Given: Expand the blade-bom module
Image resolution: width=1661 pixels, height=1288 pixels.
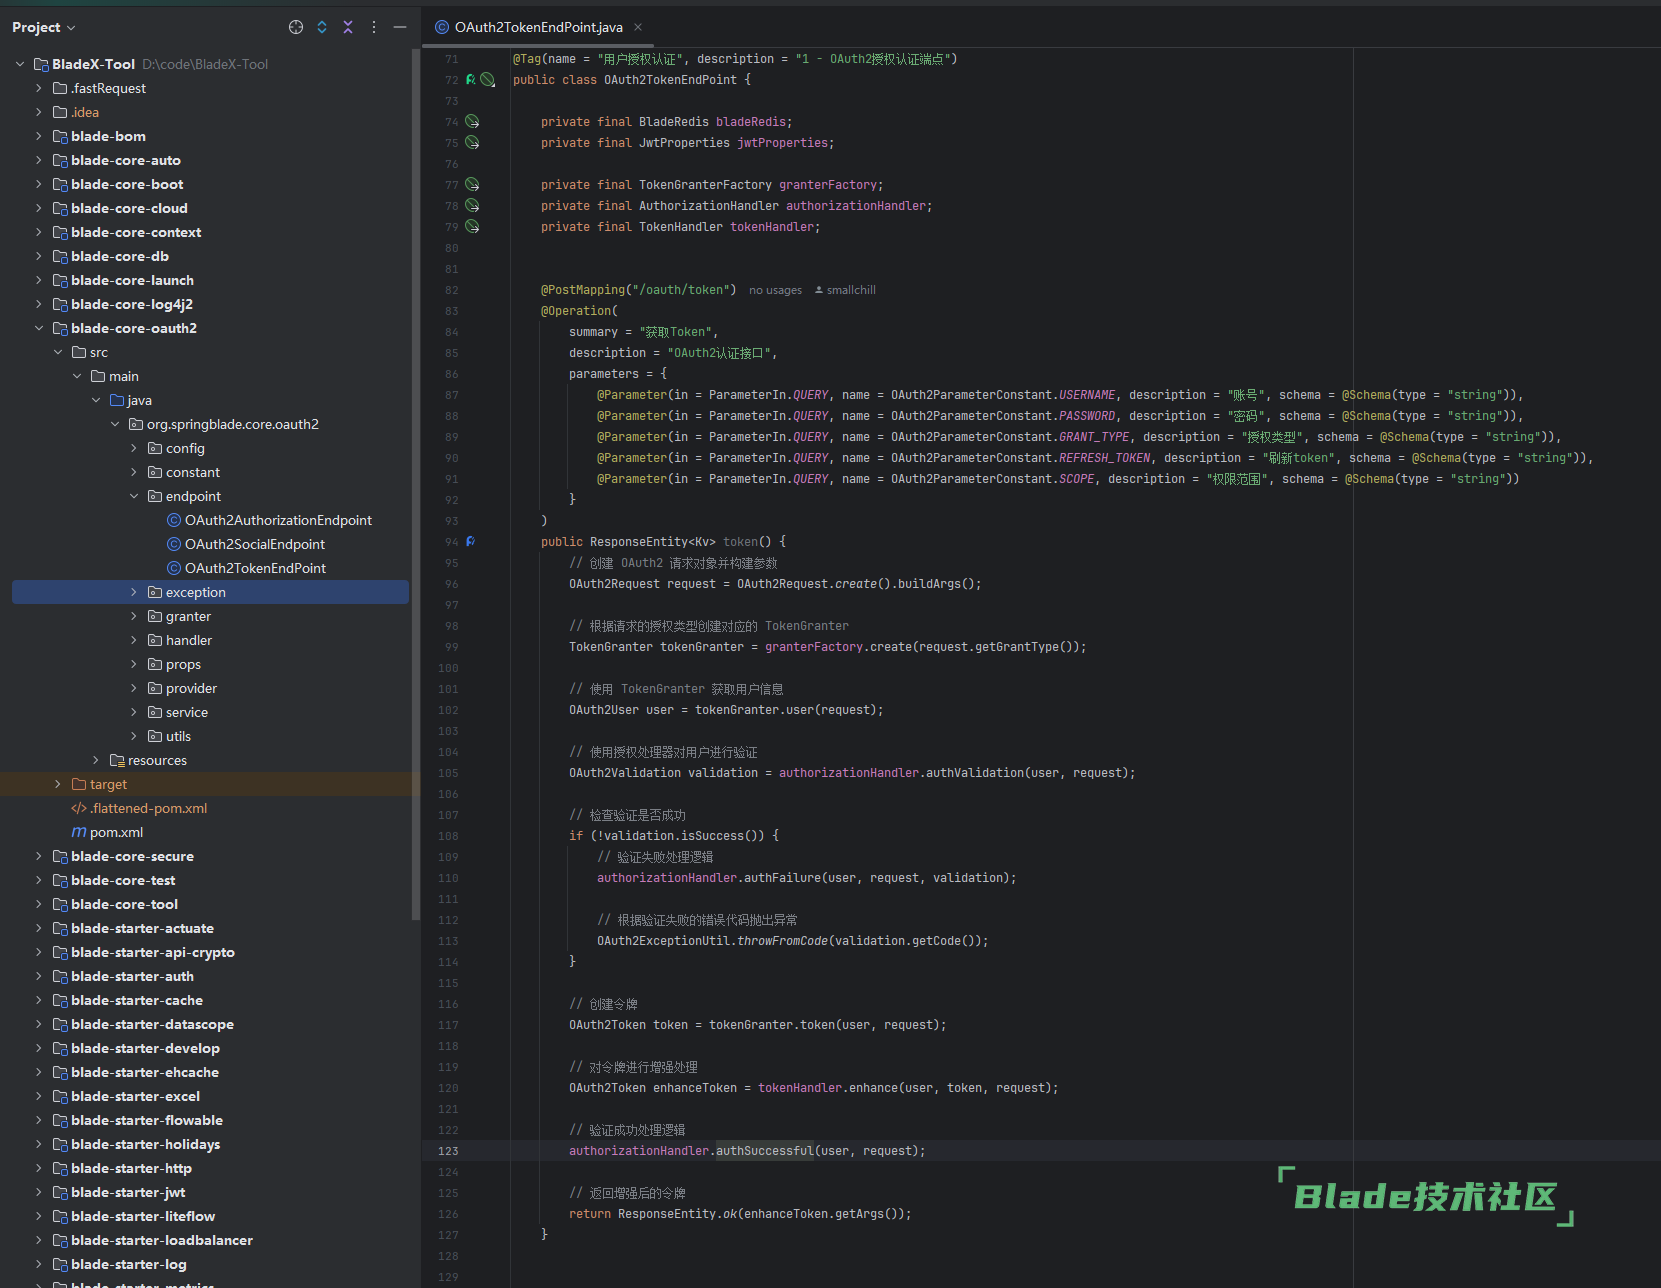Looking at the screenshot, I should tap(39, 136).
